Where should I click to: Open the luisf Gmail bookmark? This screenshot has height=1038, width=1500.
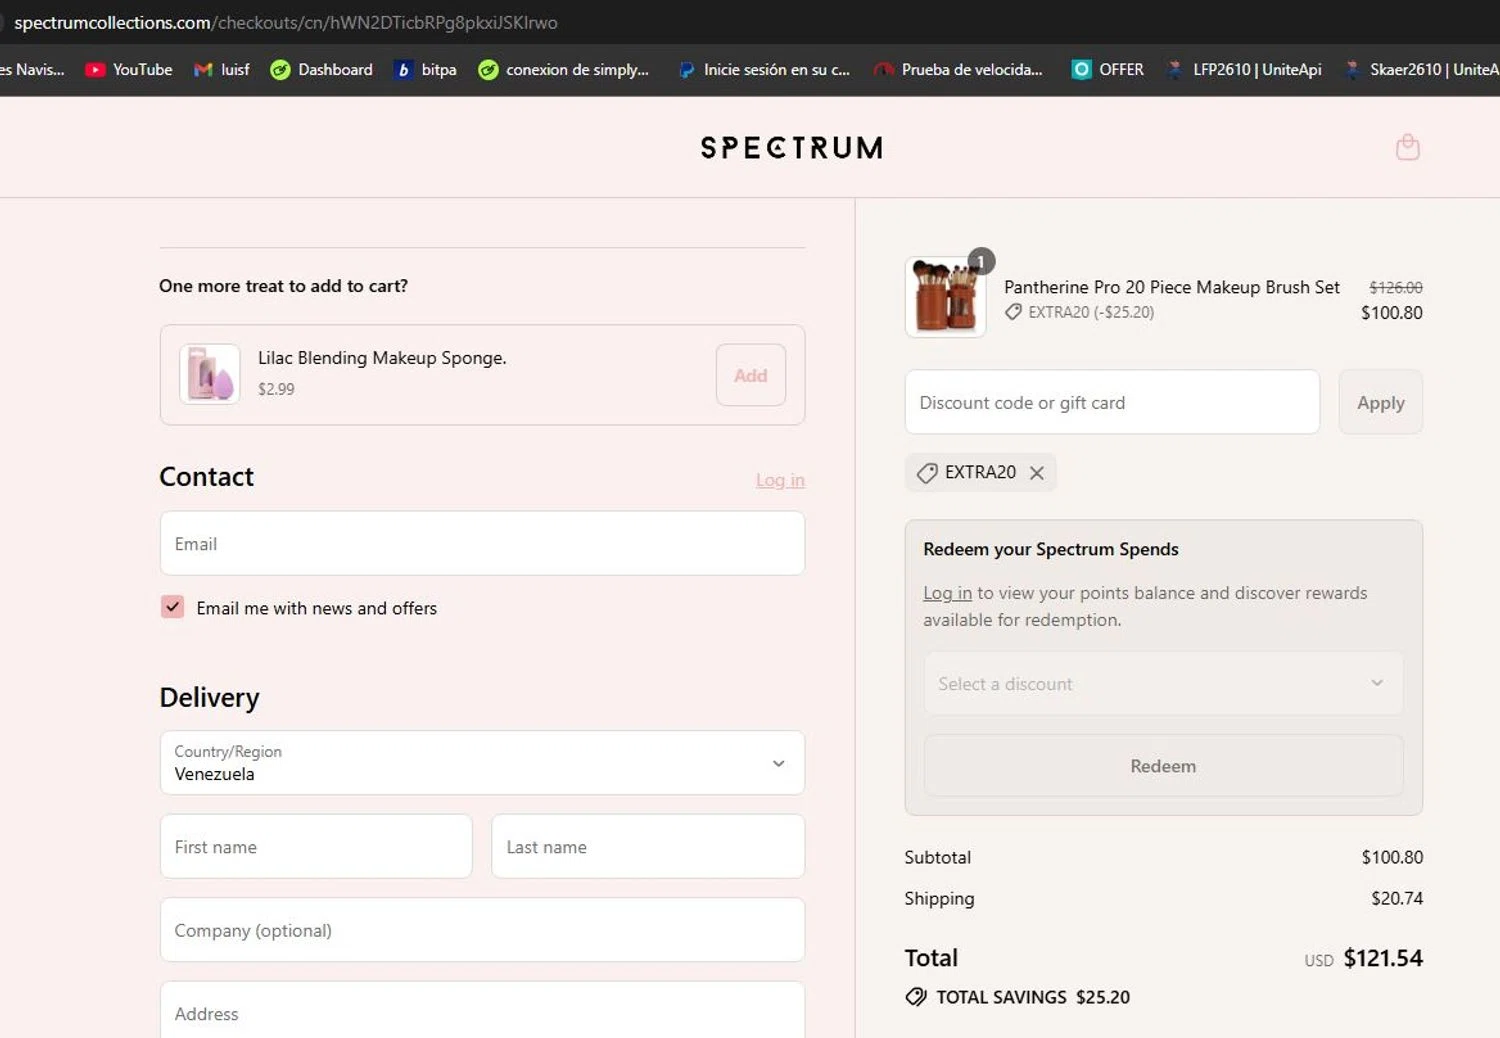[222, 69]
